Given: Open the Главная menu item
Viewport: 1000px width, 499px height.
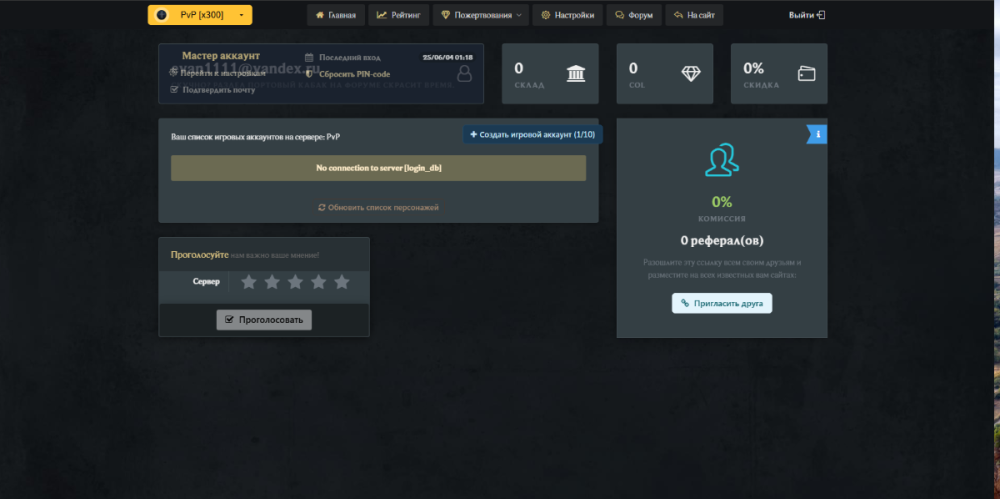Looking at the screenshot, I should tap(335, 15).
